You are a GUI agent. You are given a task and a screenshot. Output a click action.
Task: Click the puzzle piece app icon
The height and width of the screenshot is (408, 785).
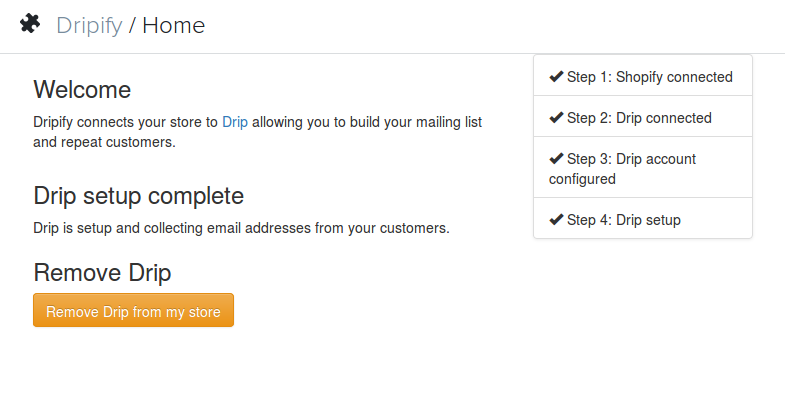coord(30,24)
